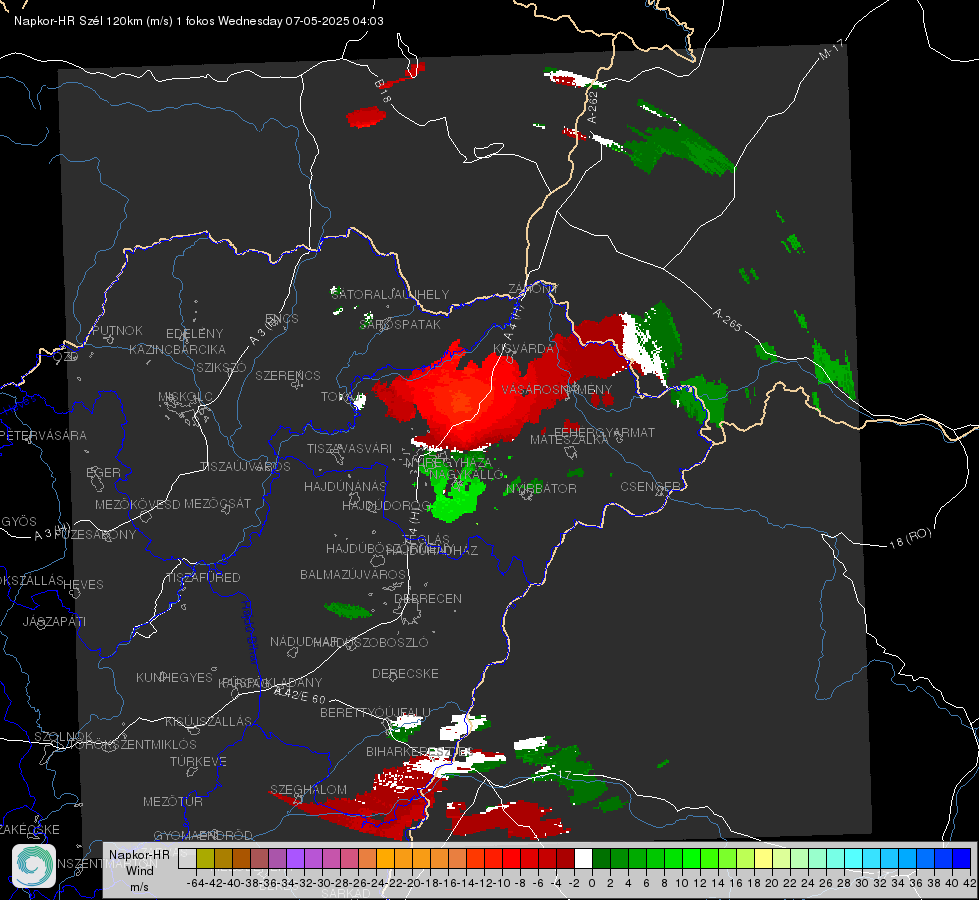
Task: Click the TISZAÚJVÁROS label
Action: (245, 467)
